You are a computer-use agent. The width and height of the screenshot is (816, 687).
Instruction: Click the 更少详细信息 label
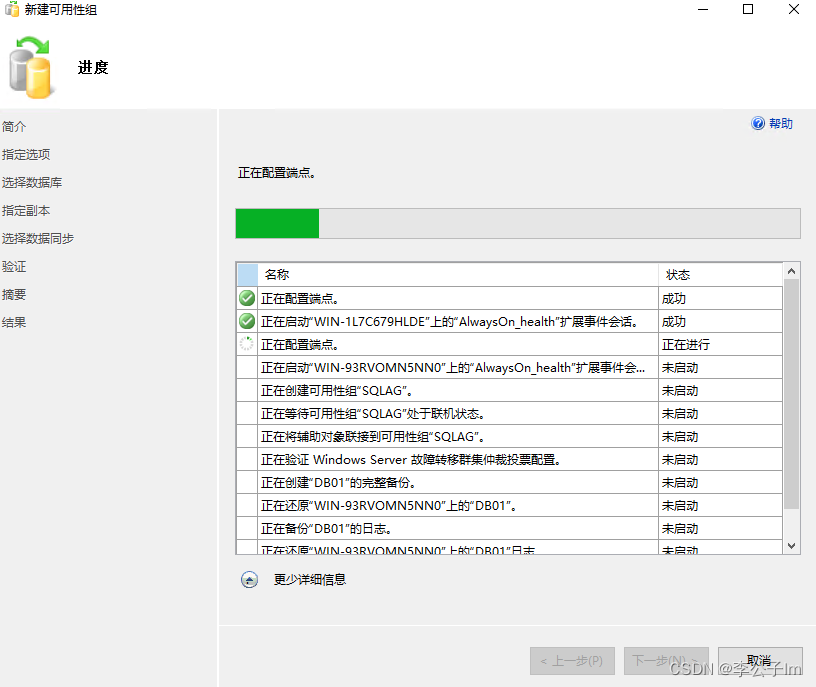[310, 579]
